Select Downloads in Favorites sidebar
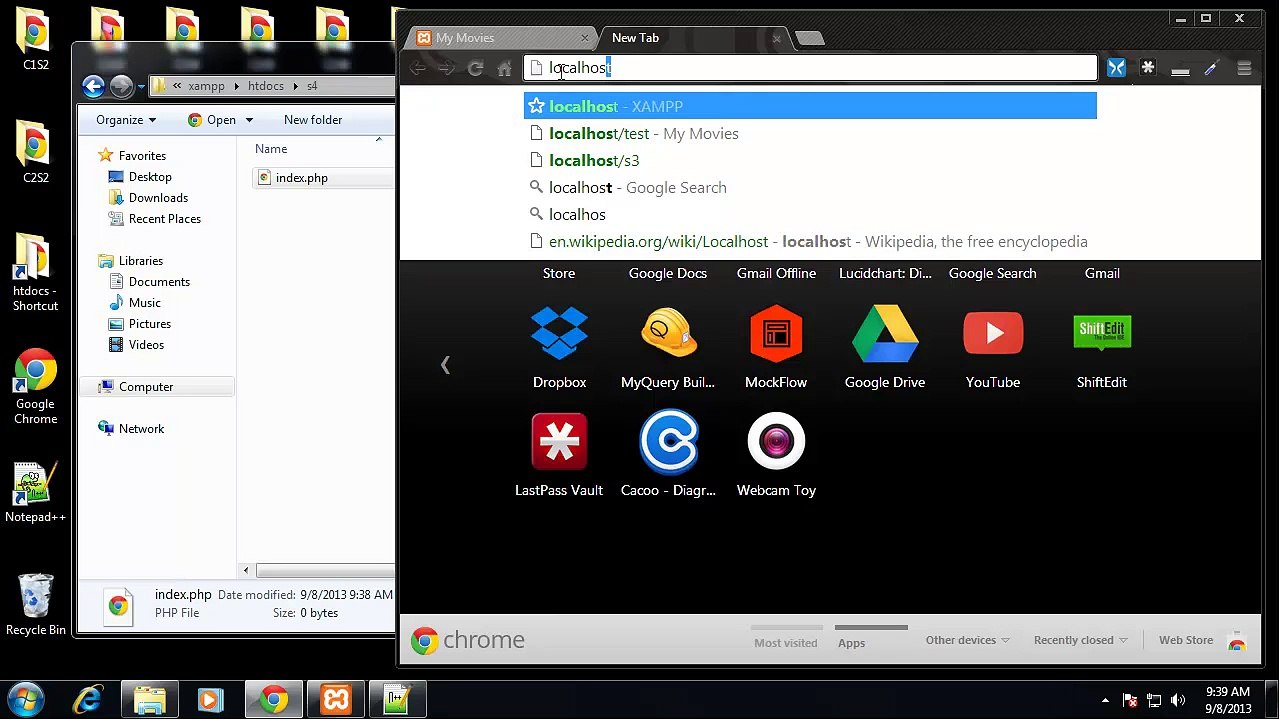 (158, 198)
